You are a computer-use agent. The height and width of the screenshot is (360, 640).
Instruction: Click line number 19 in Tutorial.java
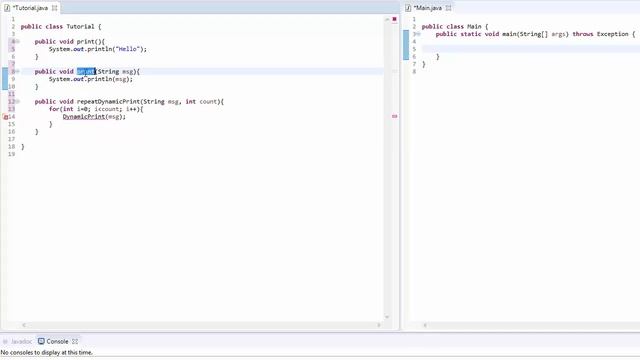(x=11, y=154)
